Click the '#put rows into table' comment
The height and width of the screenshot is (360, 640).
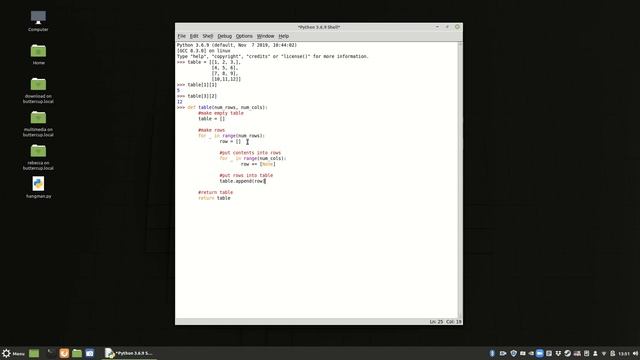(x=246, y=175)
